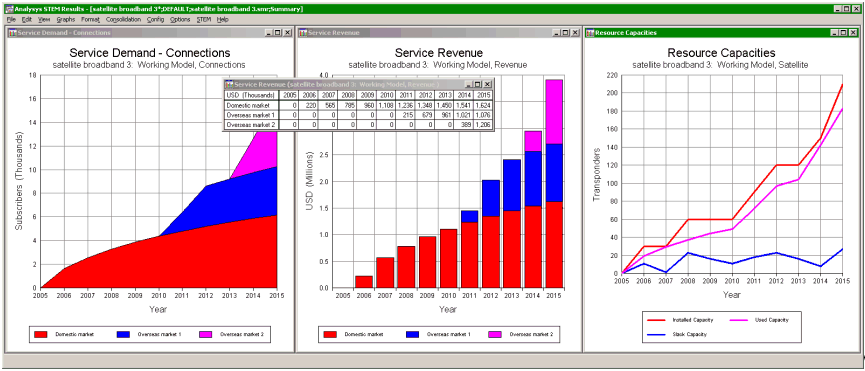This screenshot has width=865, height=371.
Task: Click the Service Revenue table window icon
Action: click(x=229, y=84)
